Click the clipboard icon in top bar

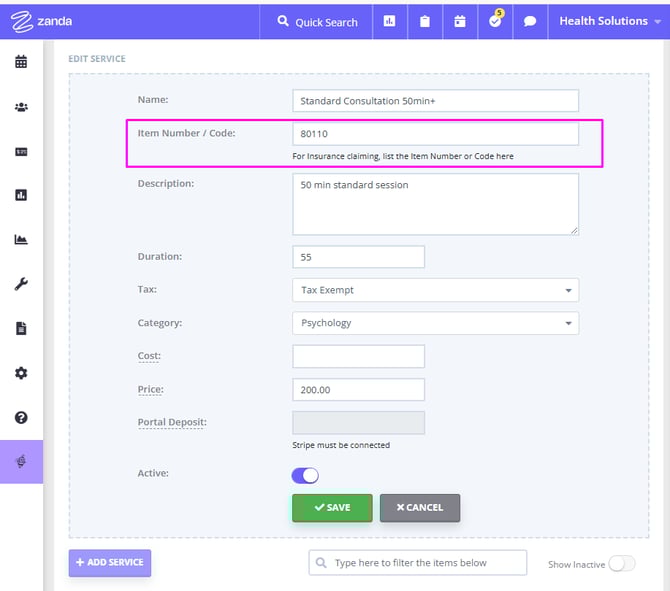coord(425,21)
